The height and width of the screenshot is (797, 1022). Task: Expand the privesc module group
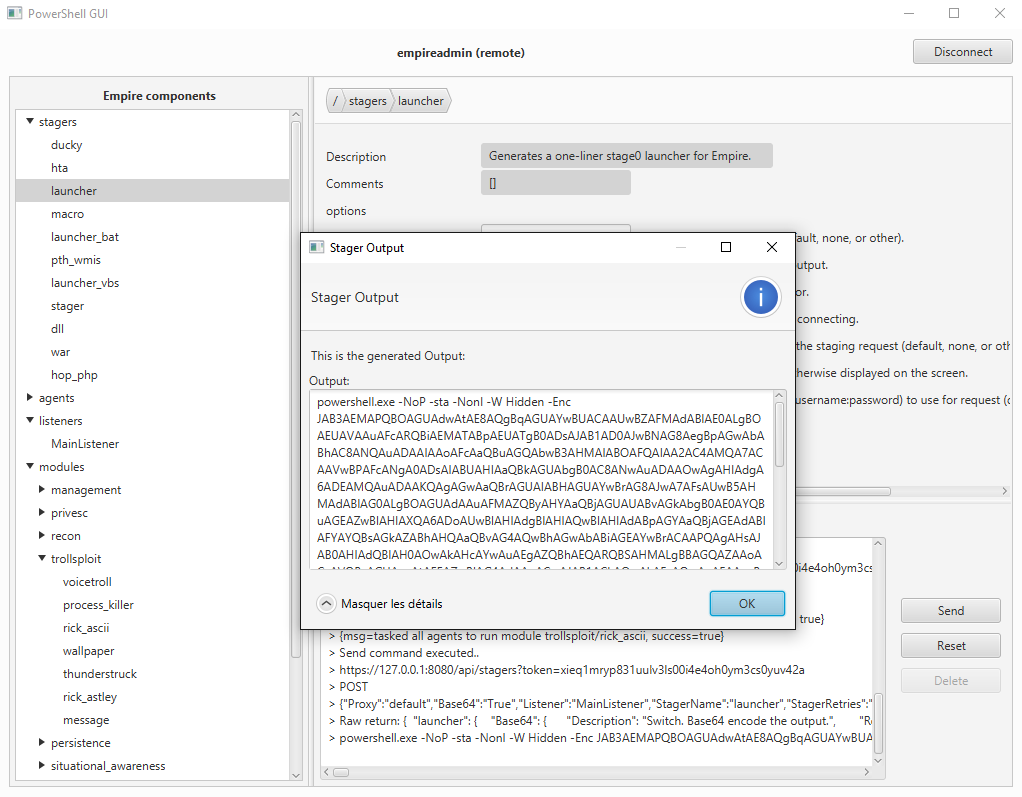click(42, 512)
